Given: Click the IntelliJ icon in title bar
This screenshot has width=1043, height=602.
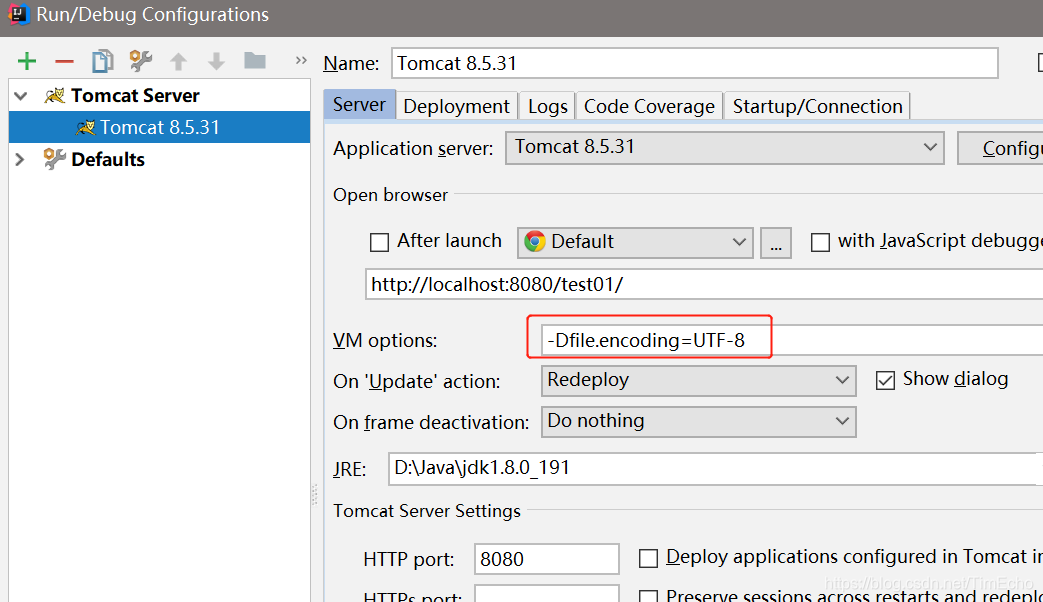Looking at the screenshot, I should click(x=18, y=14).
